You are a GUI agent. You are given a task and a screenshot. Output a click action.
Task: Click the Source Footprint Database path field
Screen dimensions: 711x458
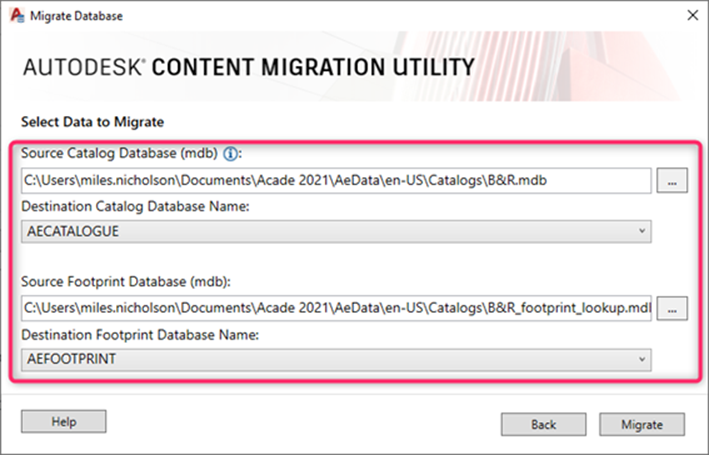coord(336,308)
